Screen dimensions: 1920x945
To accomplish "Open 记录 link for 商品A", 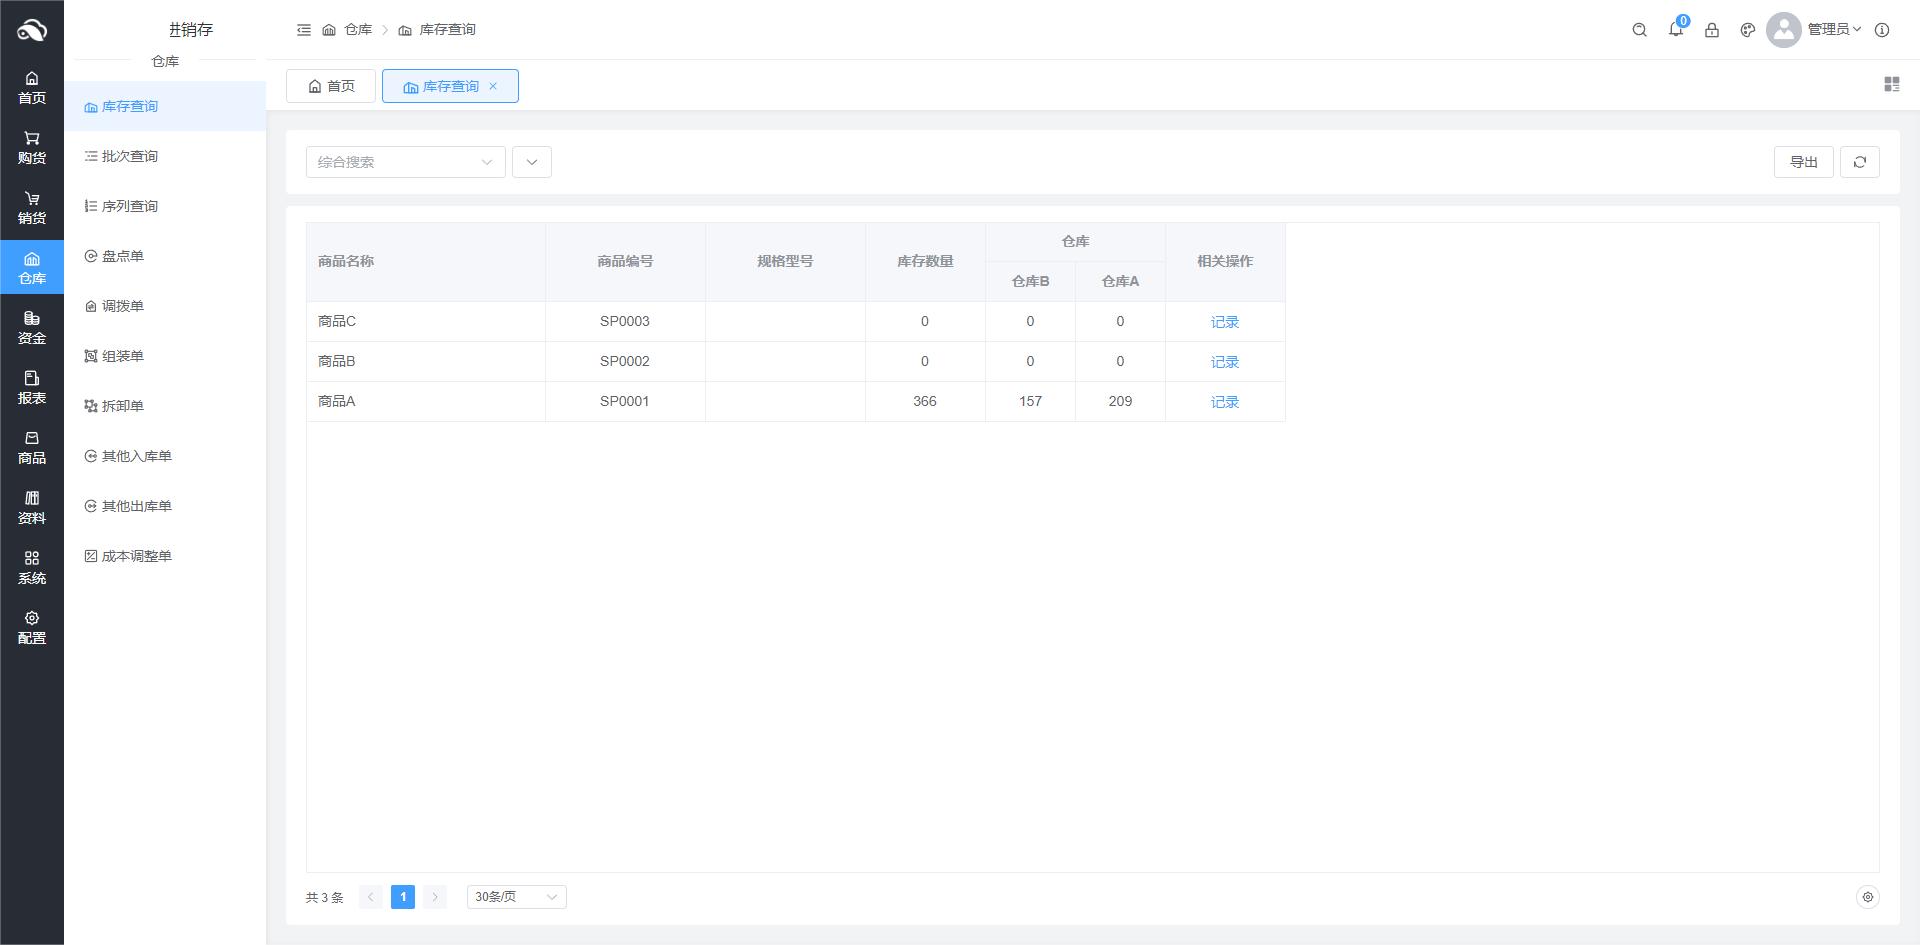I will point(1224,402).
